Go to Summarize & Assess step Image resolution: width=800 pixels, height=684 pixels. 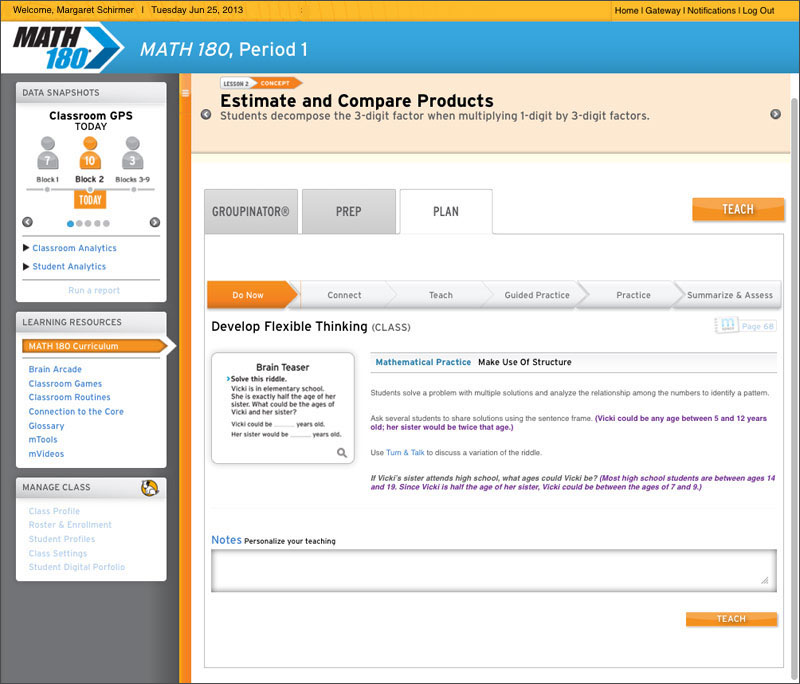(x=730, y=295)
